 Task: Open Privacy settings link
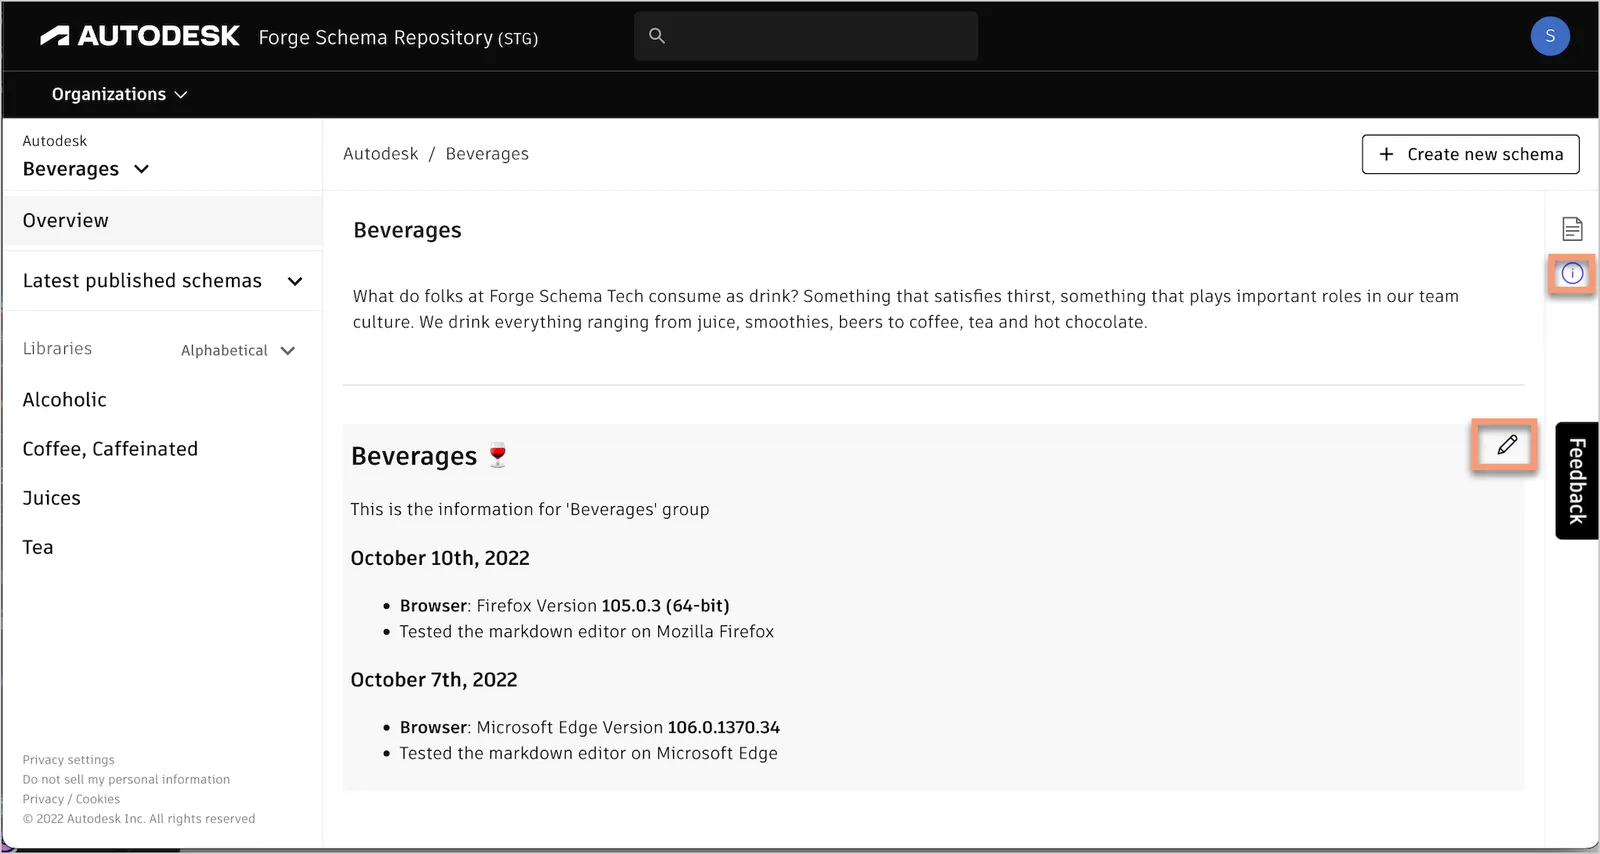tap(68, 760)
